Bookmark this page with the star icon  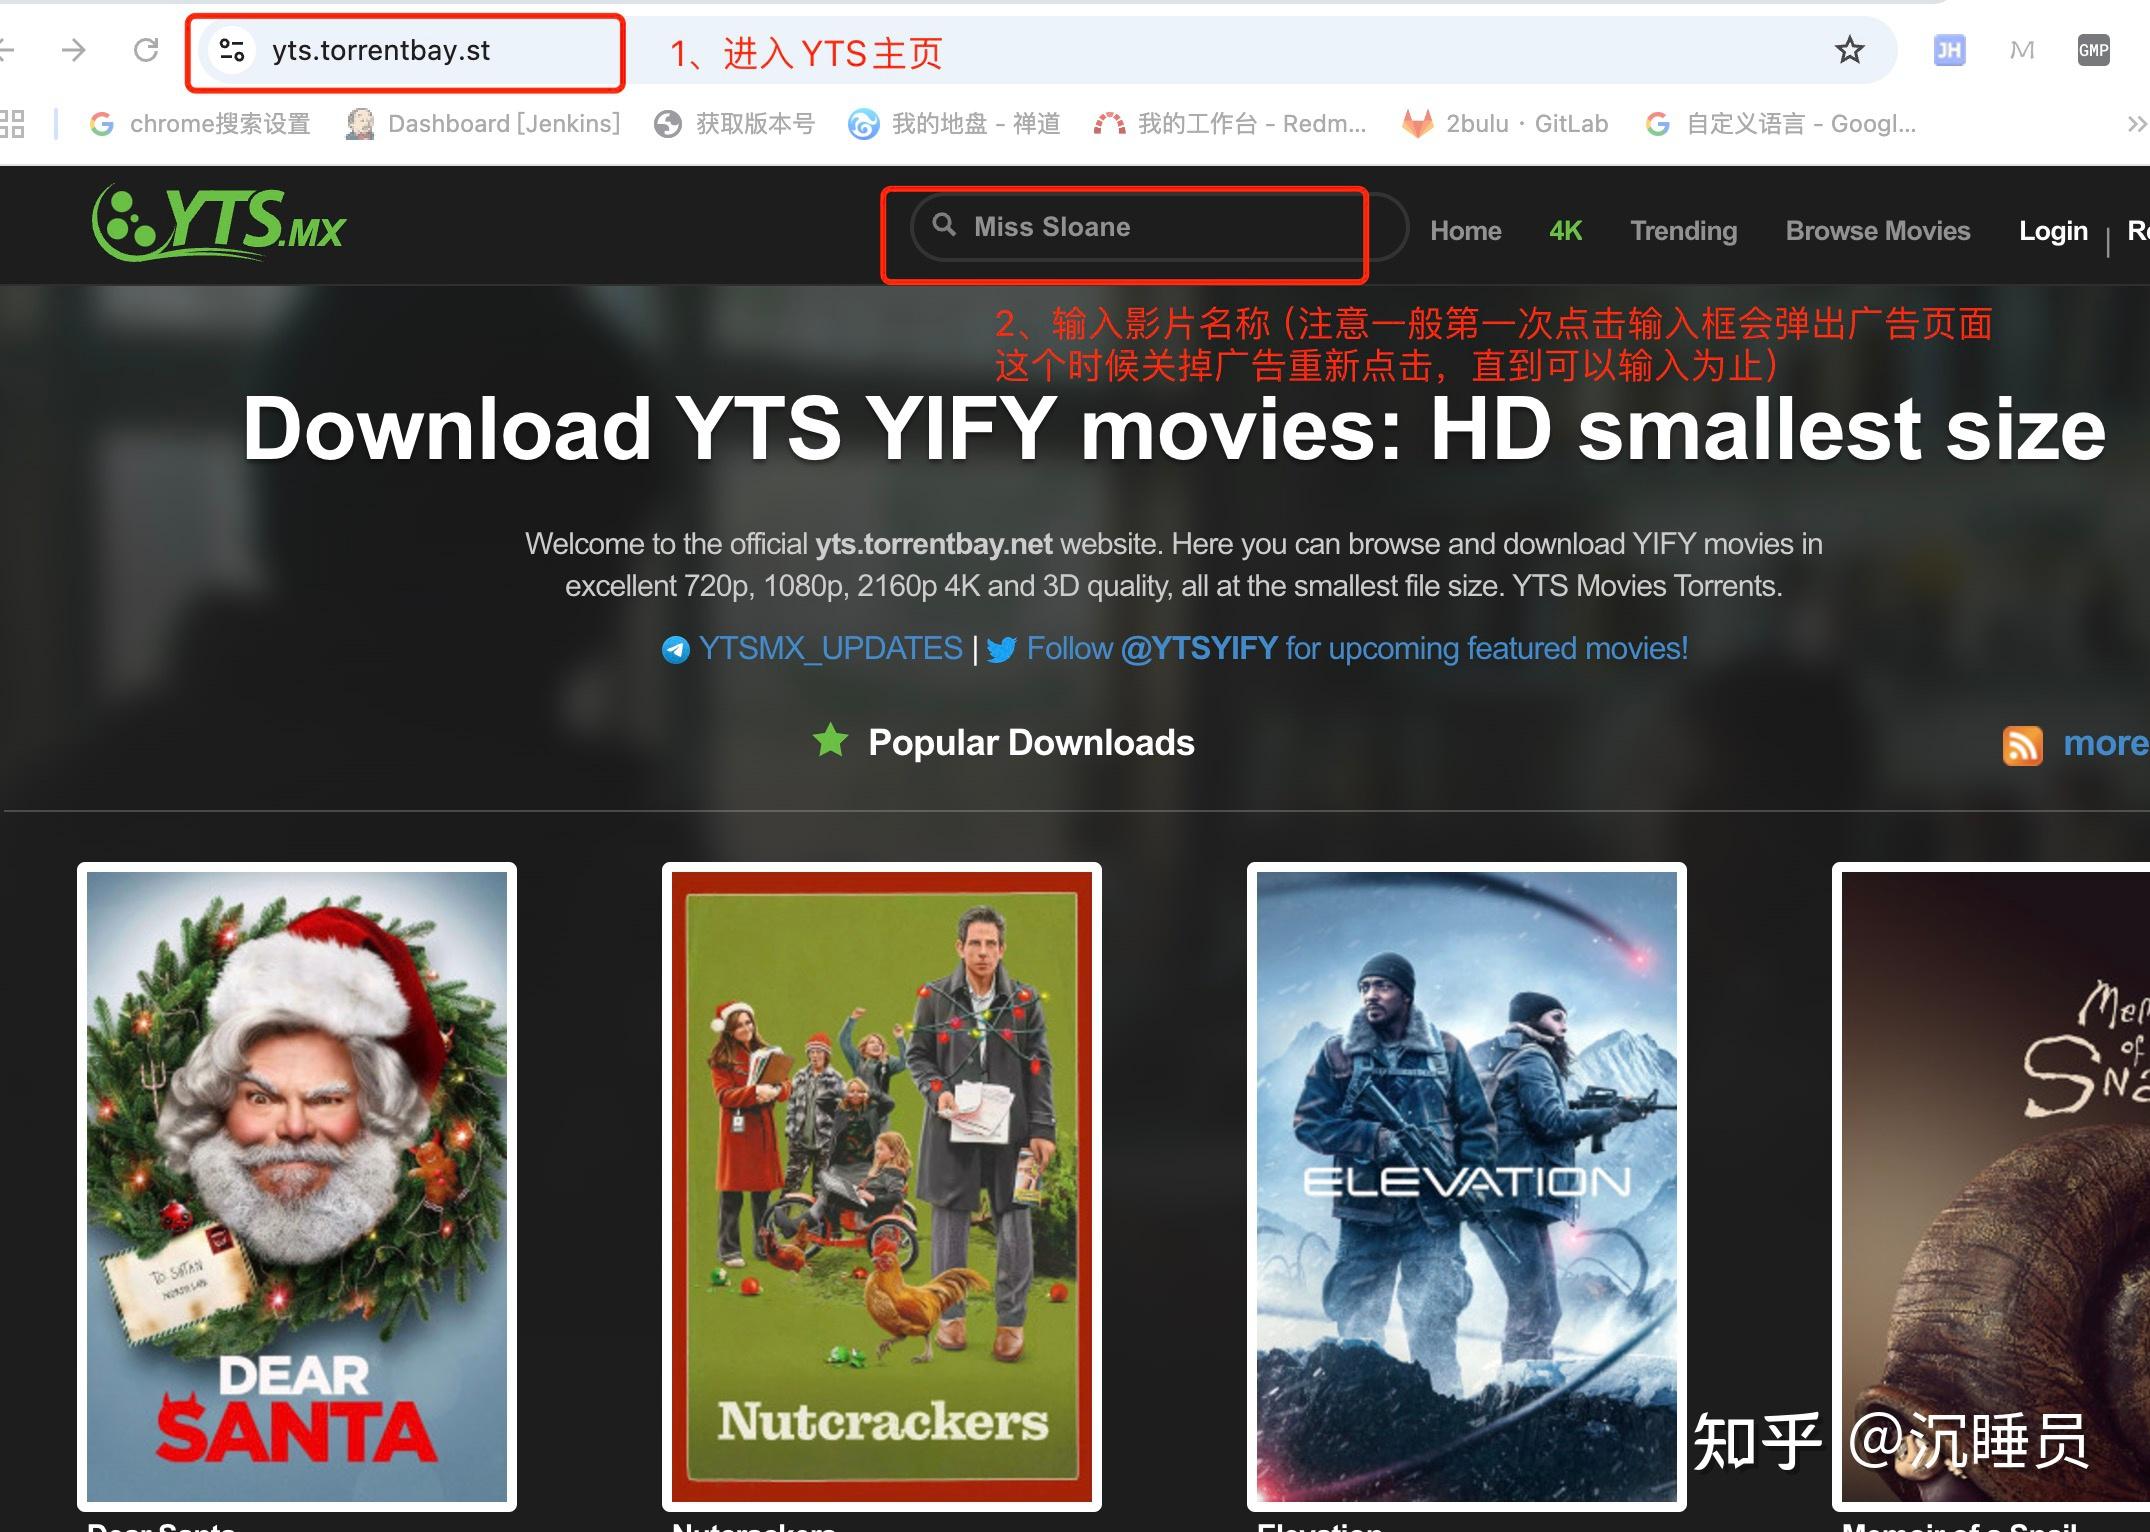(1849, 50)
